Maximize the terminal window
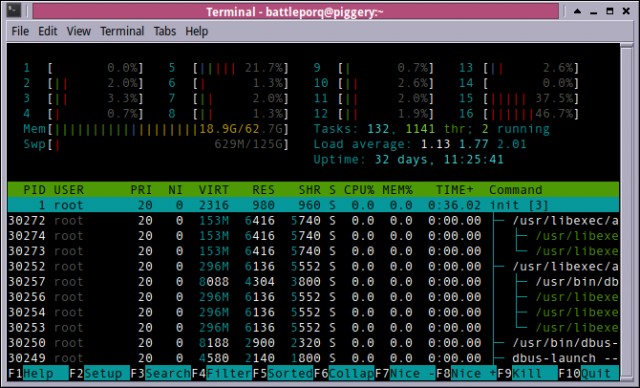This screenshot has width=640, height=388. (x=610, y=11)
